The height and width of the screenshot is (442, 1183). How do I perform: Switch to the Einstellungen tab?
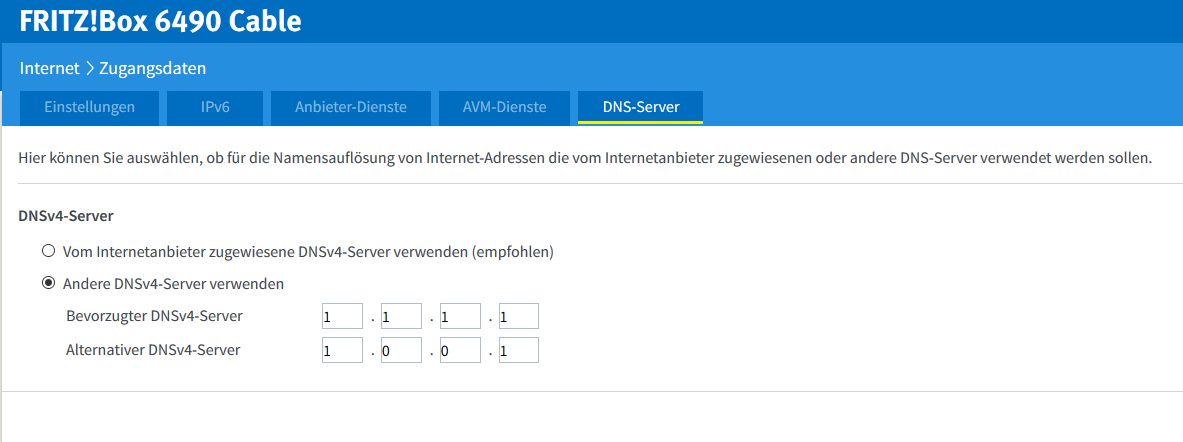(x=90, y=107)
